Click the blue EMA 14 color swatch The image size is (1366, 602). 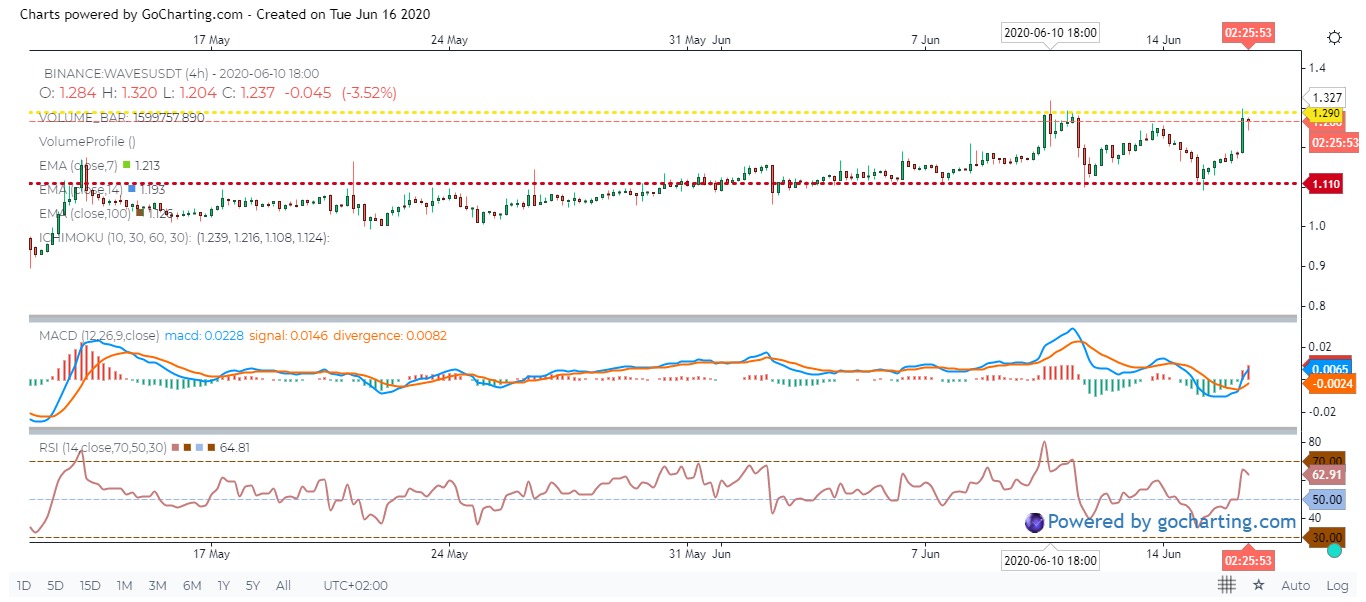[131, 188]
